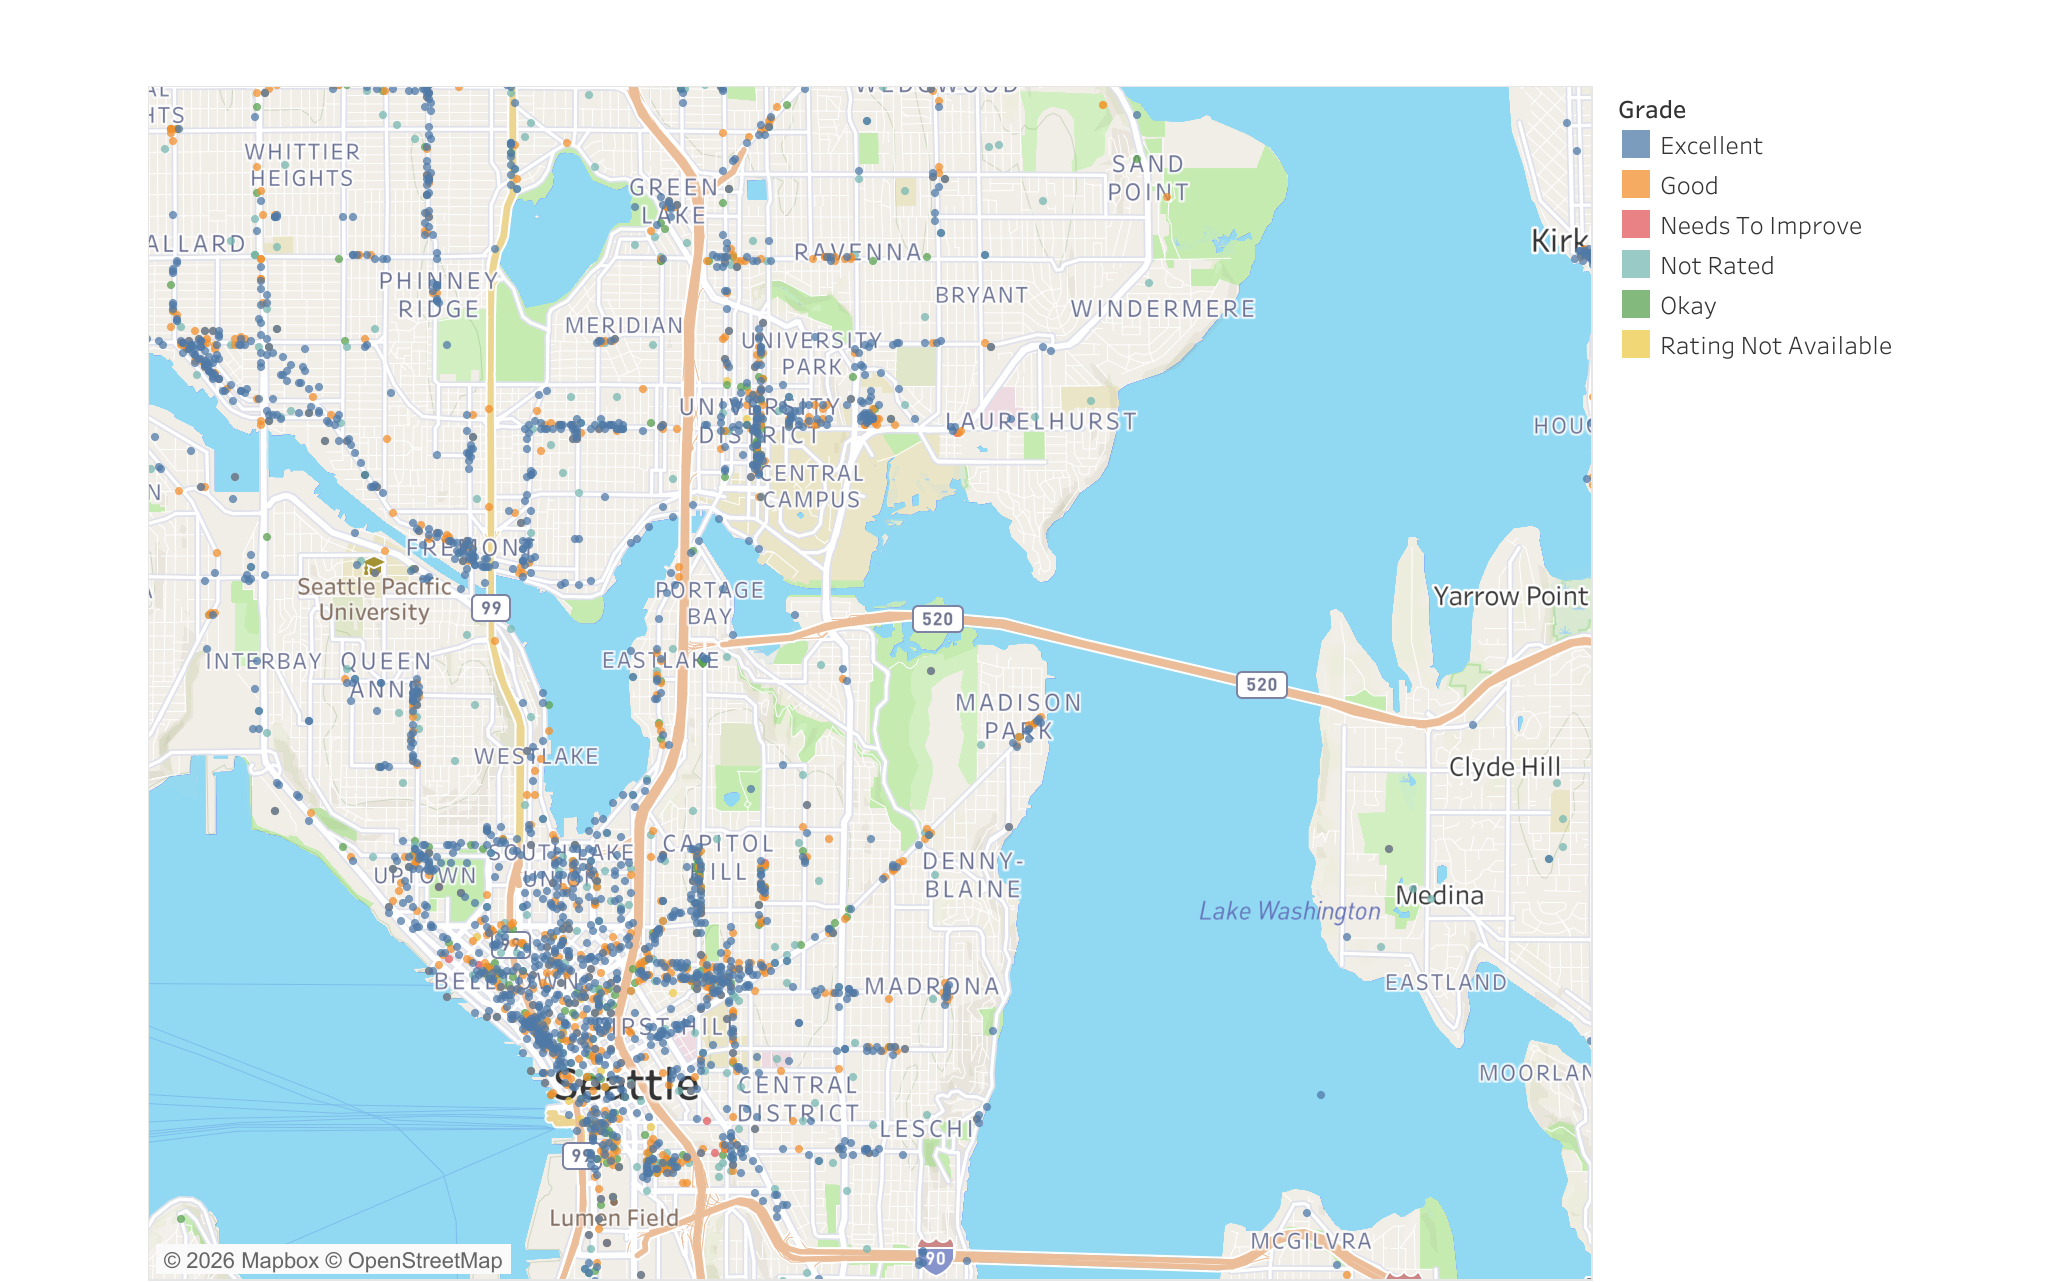Viewport: 2051px width, 1282px height.
Task: Highlight the Good legend label
Action: click(x=1689, y=186)
